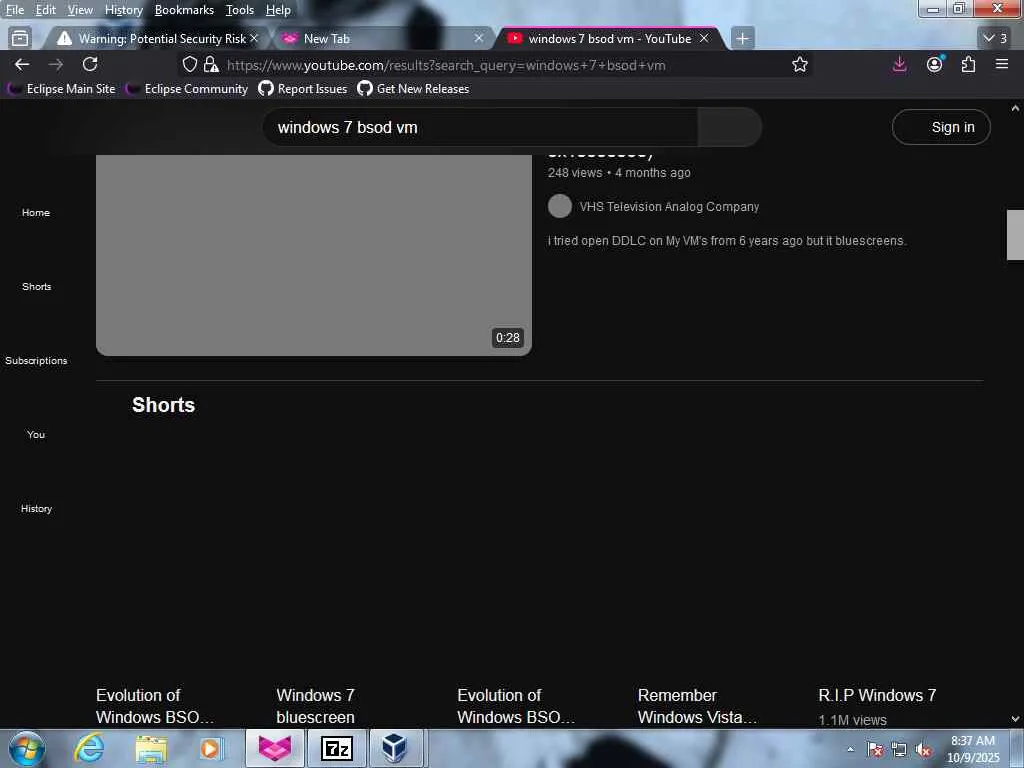Open the browser account menu
The image size is (1024, 768).
pyautogui.click(x=935, y=64)
